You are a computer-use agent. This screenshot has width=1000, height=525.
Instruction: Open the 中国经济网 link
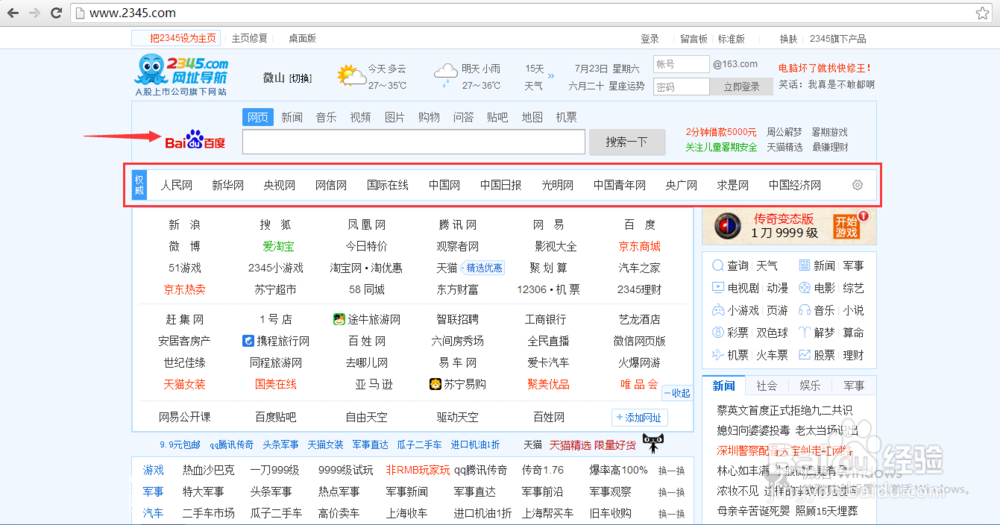click(795, 185)
